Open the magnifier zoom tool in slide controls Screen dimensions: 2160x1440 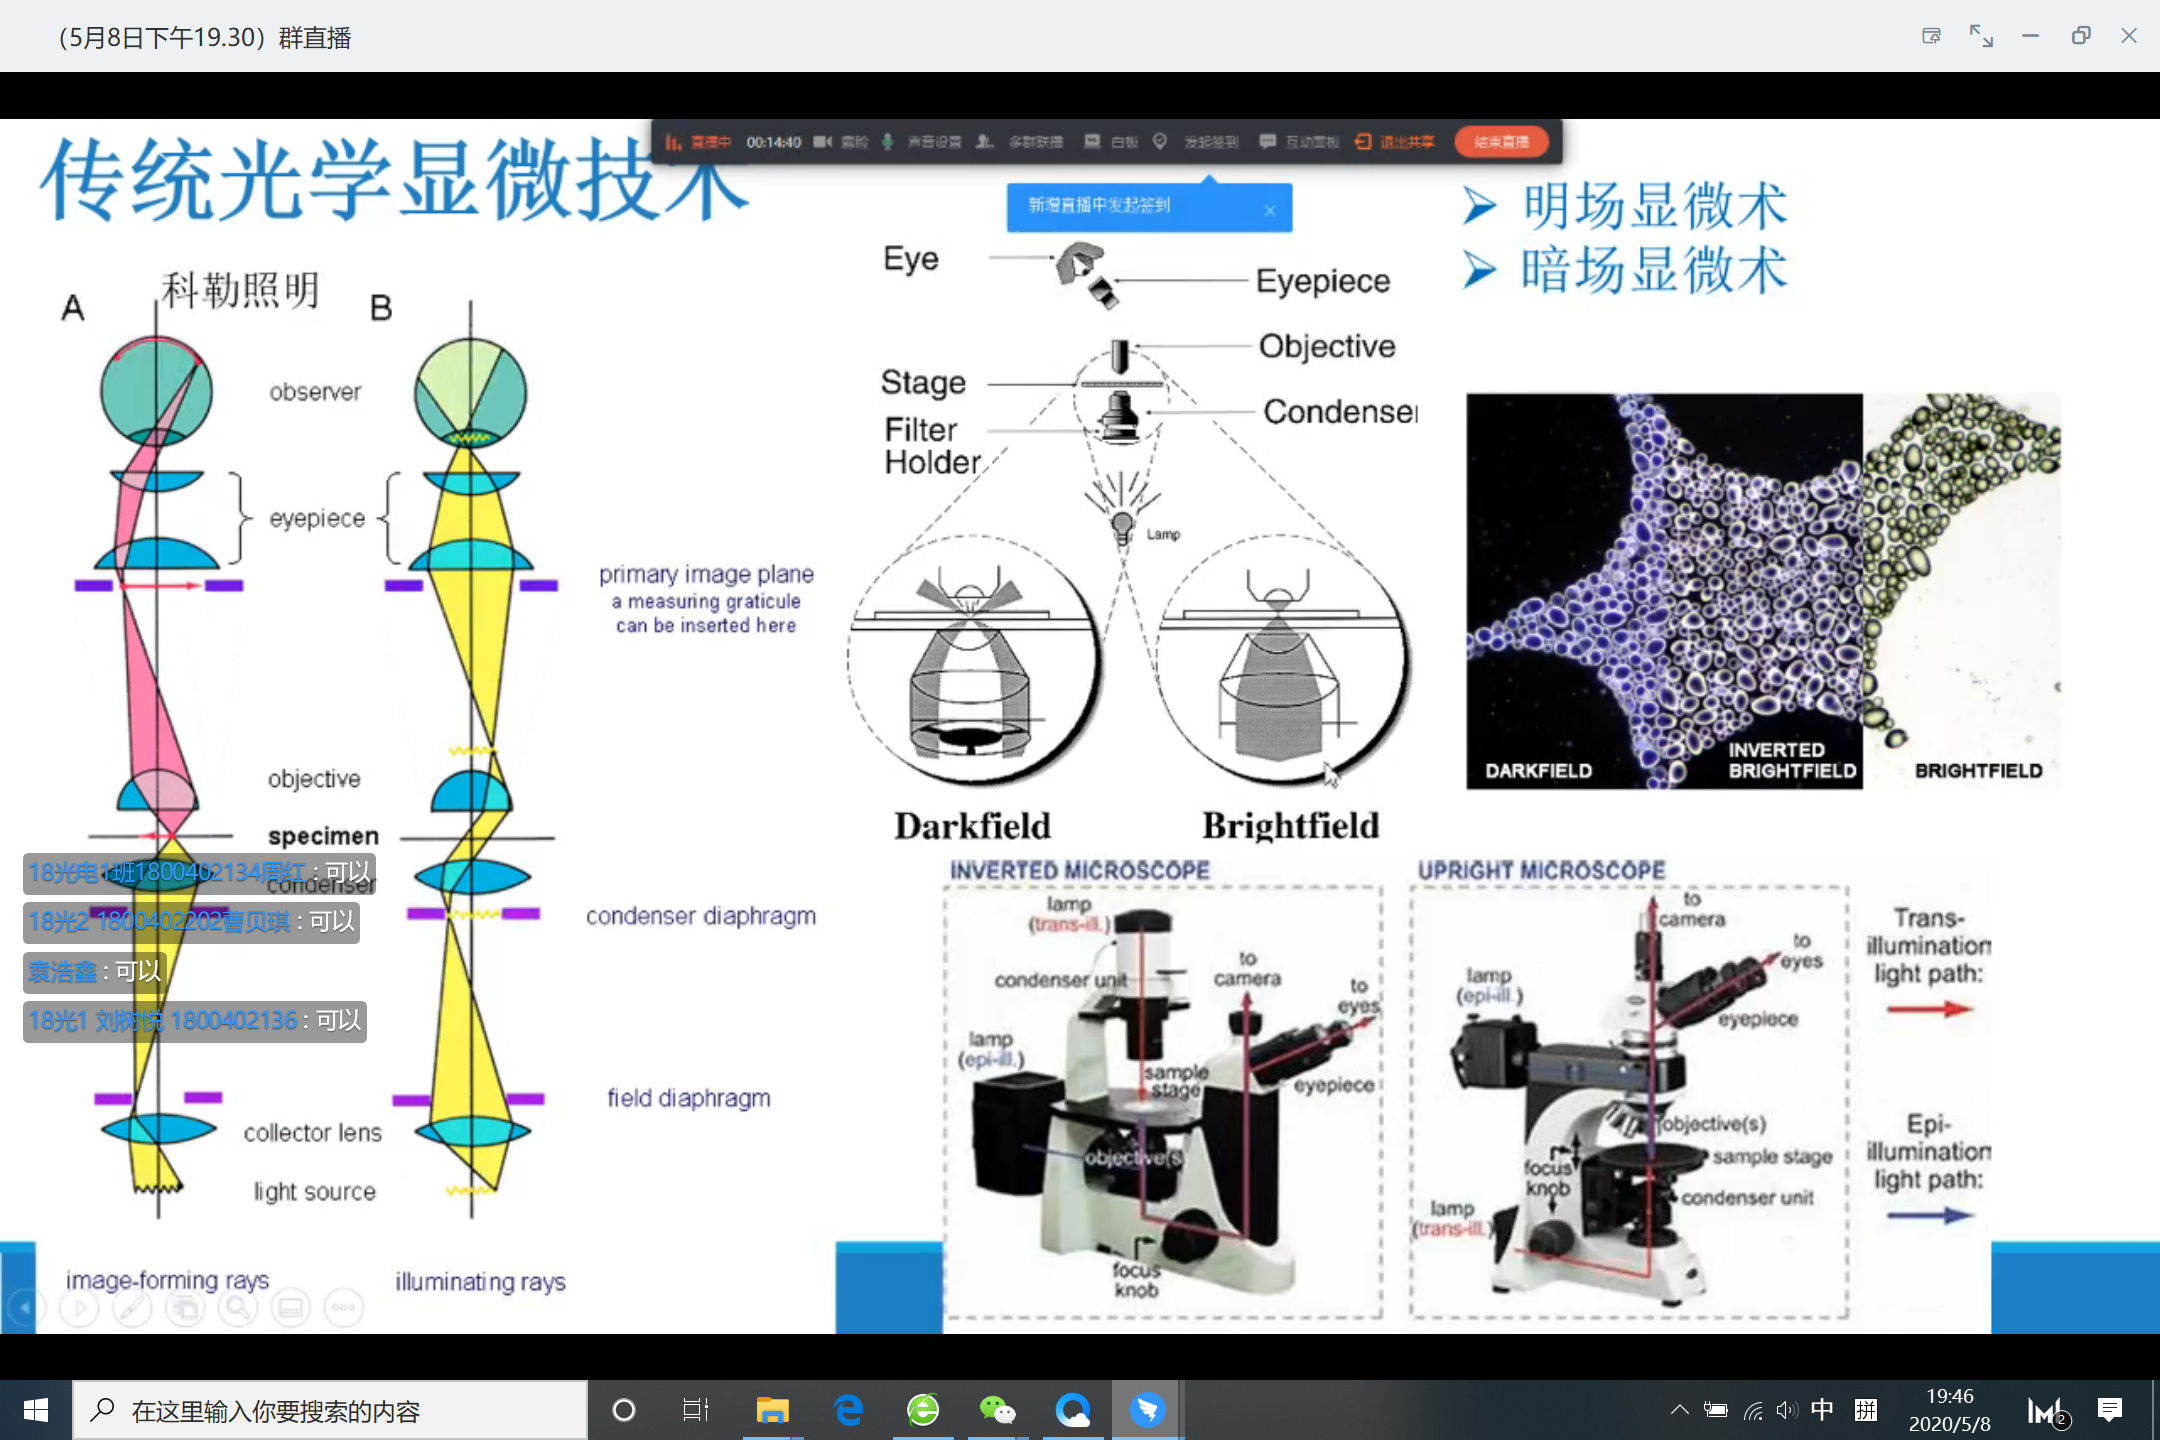[x=238, y=1307]
